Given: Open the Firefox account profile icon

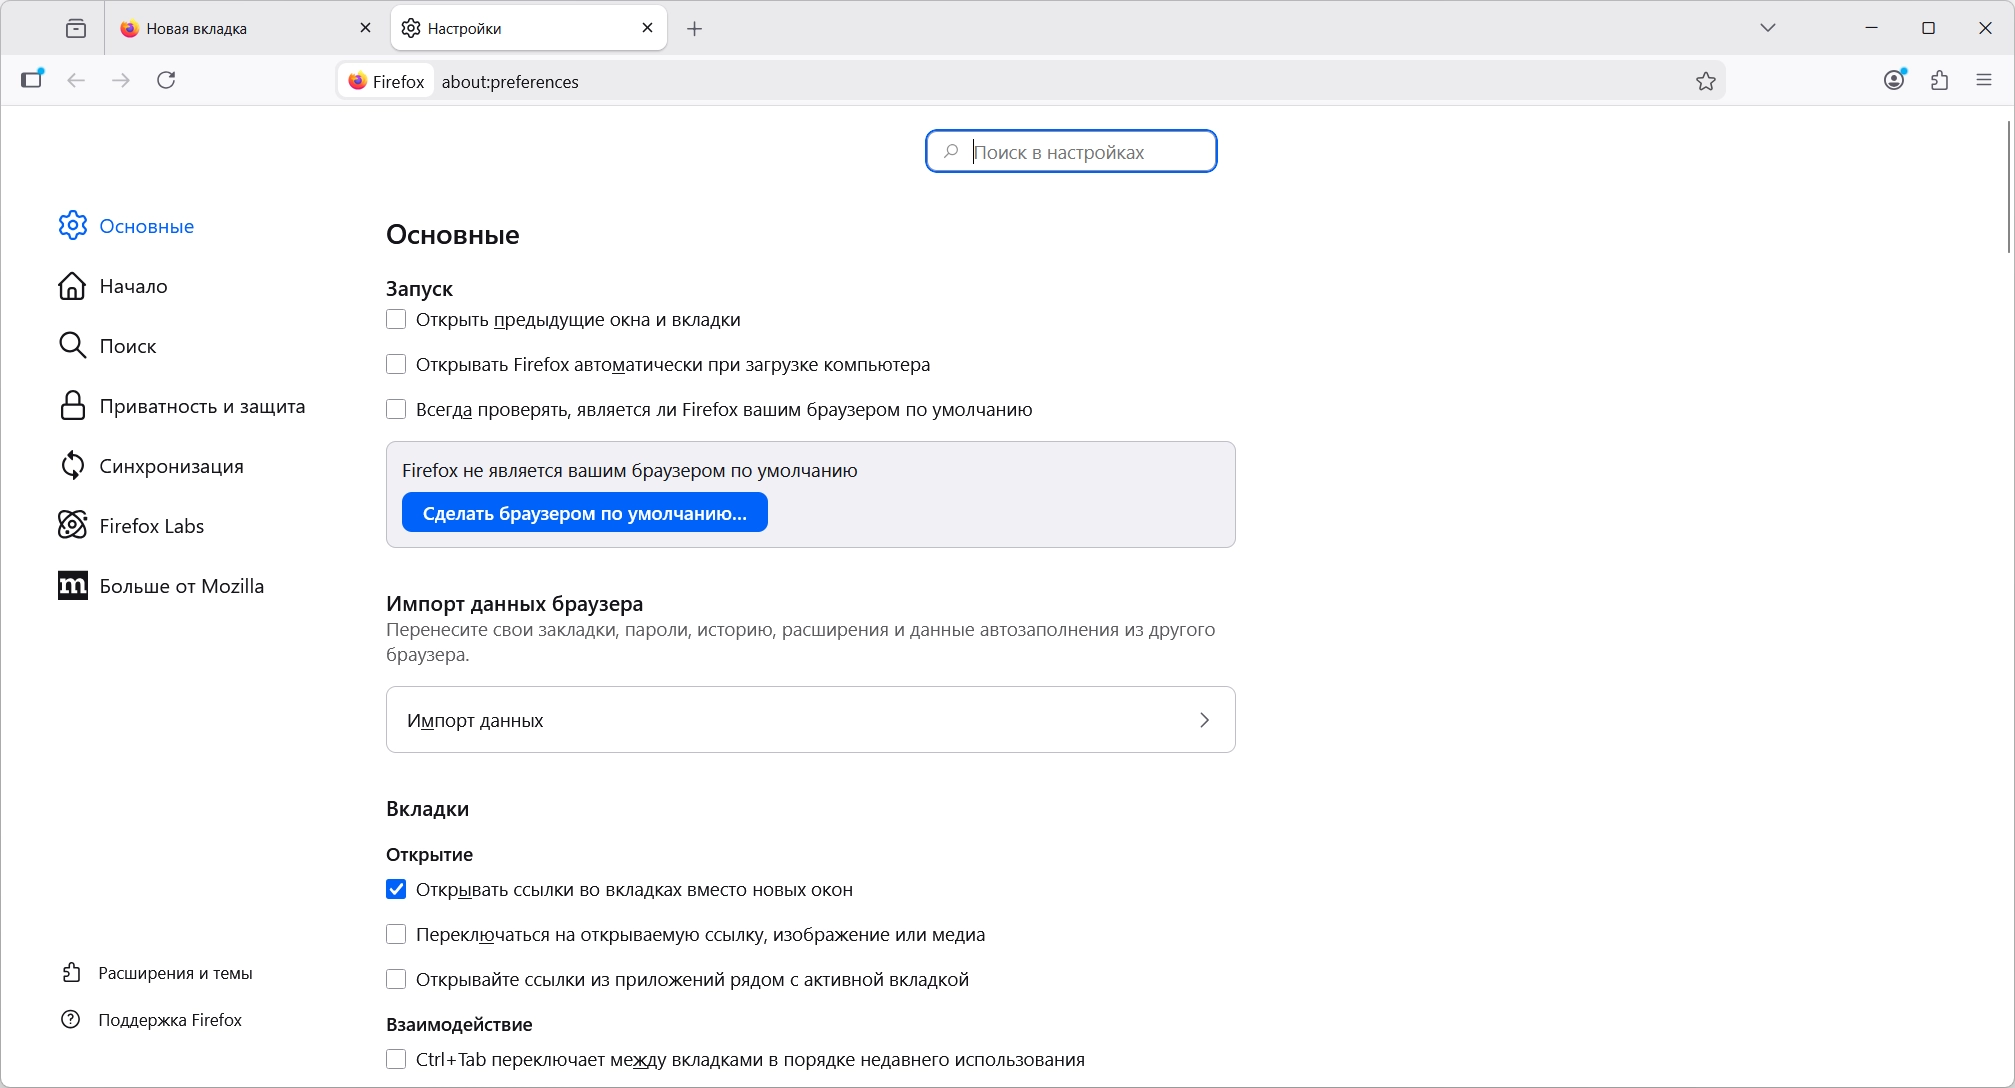Looking at the screenshot, I should (x=1894, y=80).
